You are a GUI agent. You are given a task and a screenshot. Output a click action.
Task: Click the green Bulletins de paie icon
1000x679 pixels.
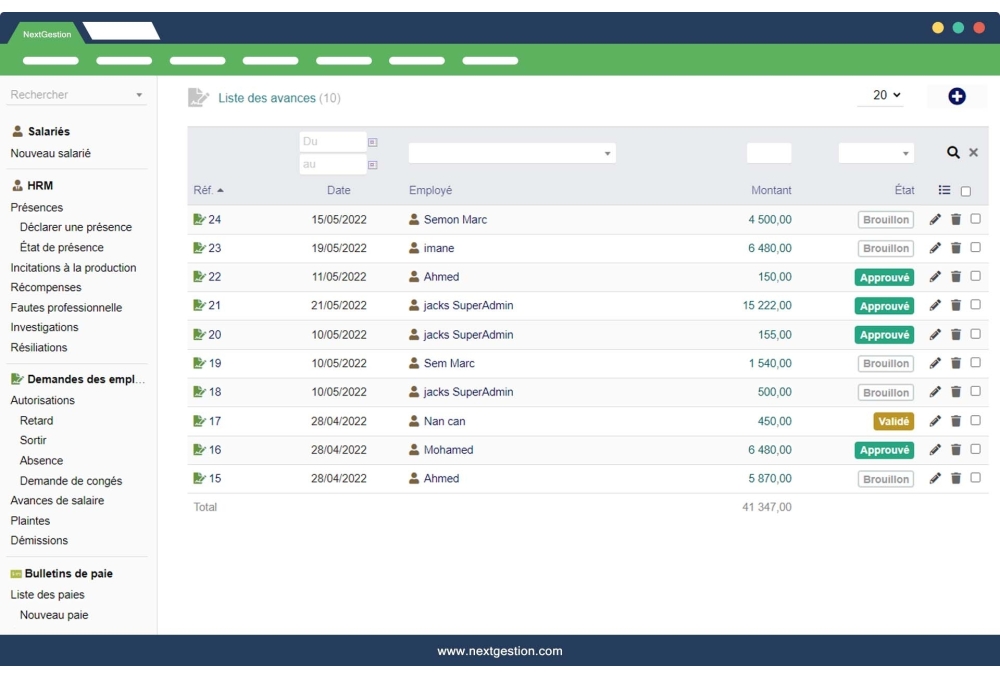(16, 573)
